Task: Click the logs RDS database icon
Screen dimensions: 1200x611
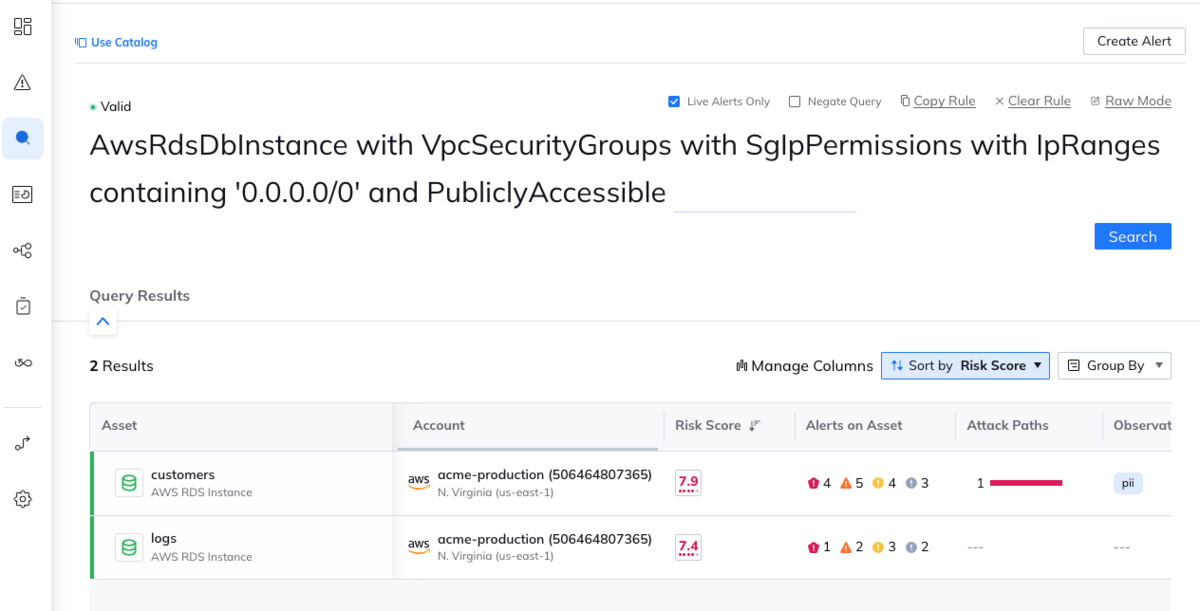Action: click(129, 548)
